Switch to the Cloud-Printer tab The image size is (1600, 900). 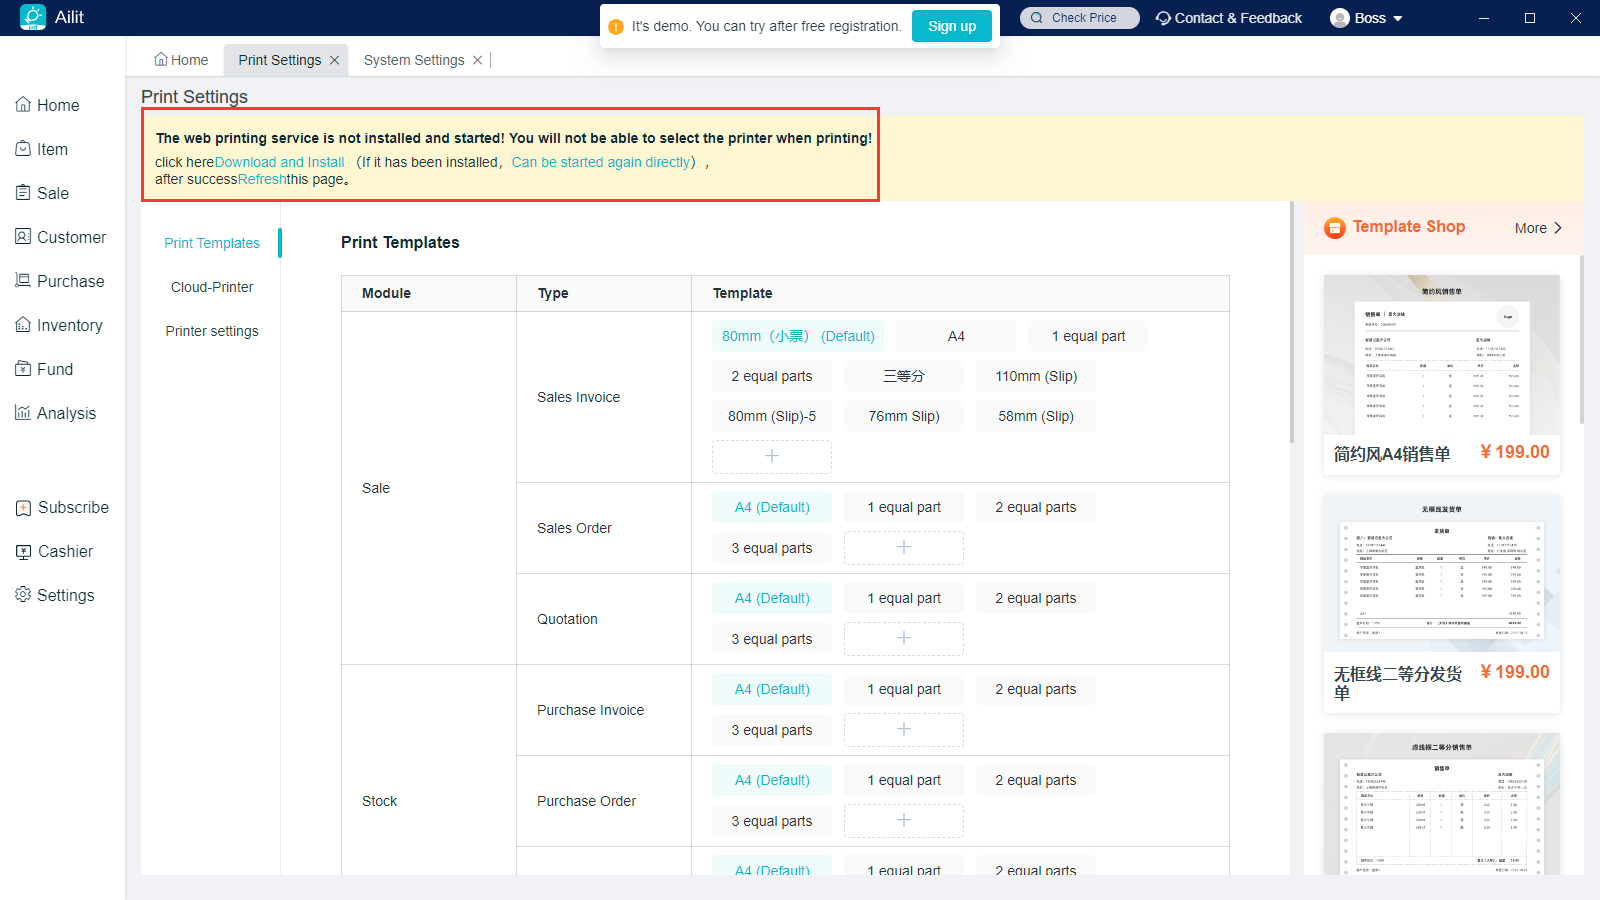[x=212, y=287]
